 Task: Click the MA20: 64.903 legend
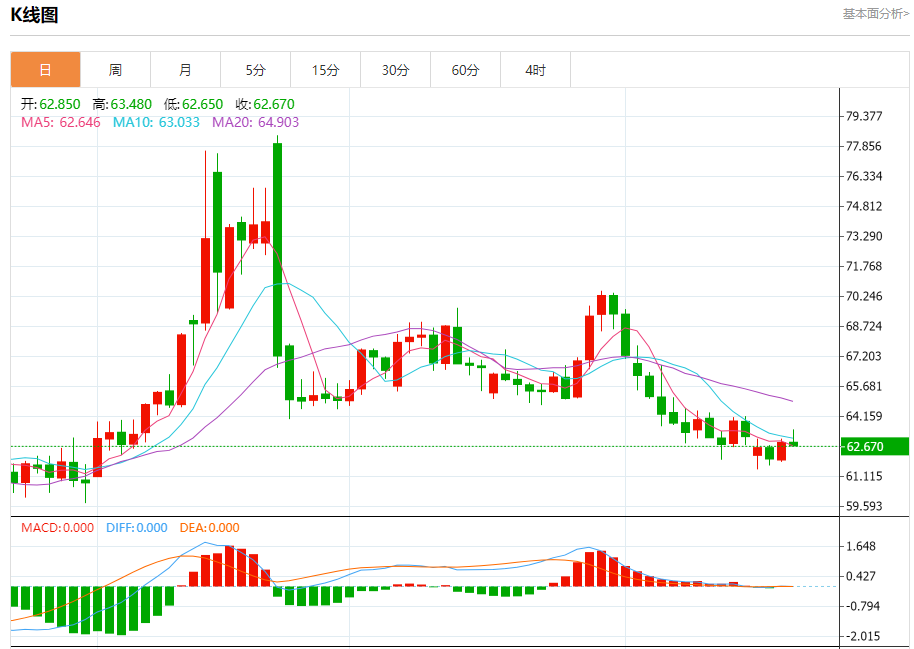255,122
